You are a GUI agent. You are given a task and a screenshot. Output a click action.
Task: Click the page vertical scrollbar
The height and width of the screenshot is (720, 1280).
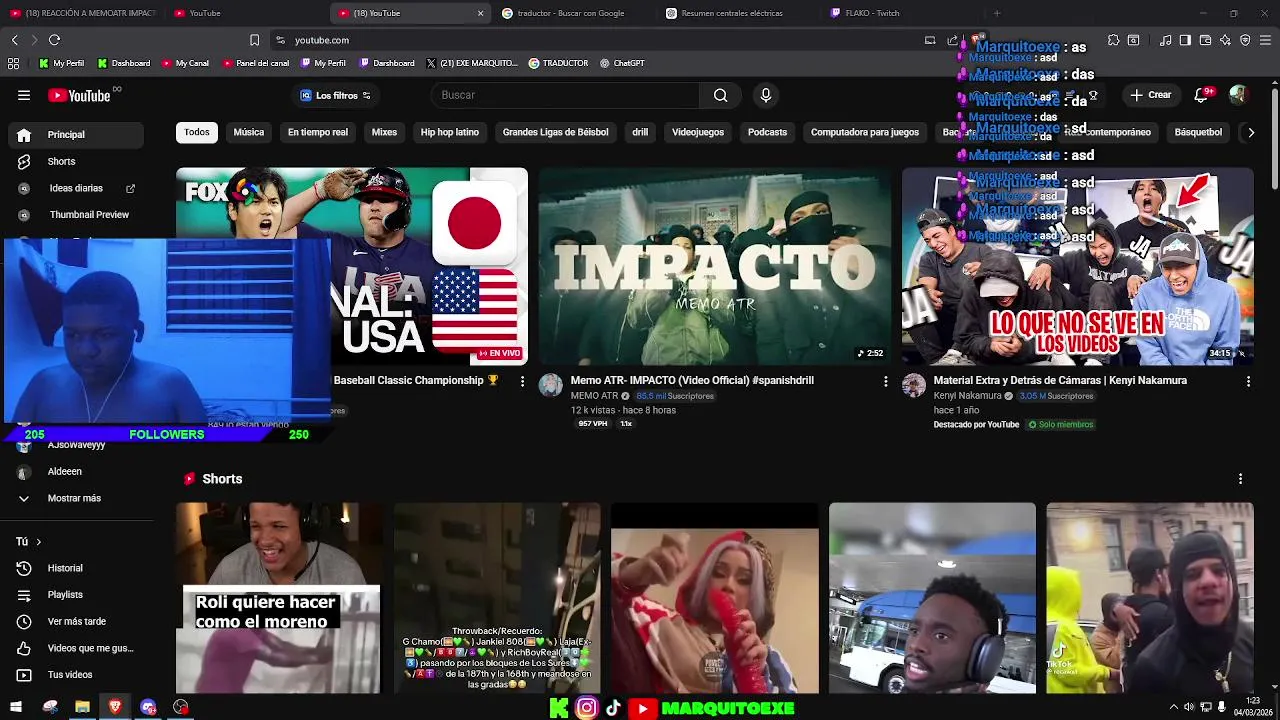pyautogui.click(x=1274, y=138)
